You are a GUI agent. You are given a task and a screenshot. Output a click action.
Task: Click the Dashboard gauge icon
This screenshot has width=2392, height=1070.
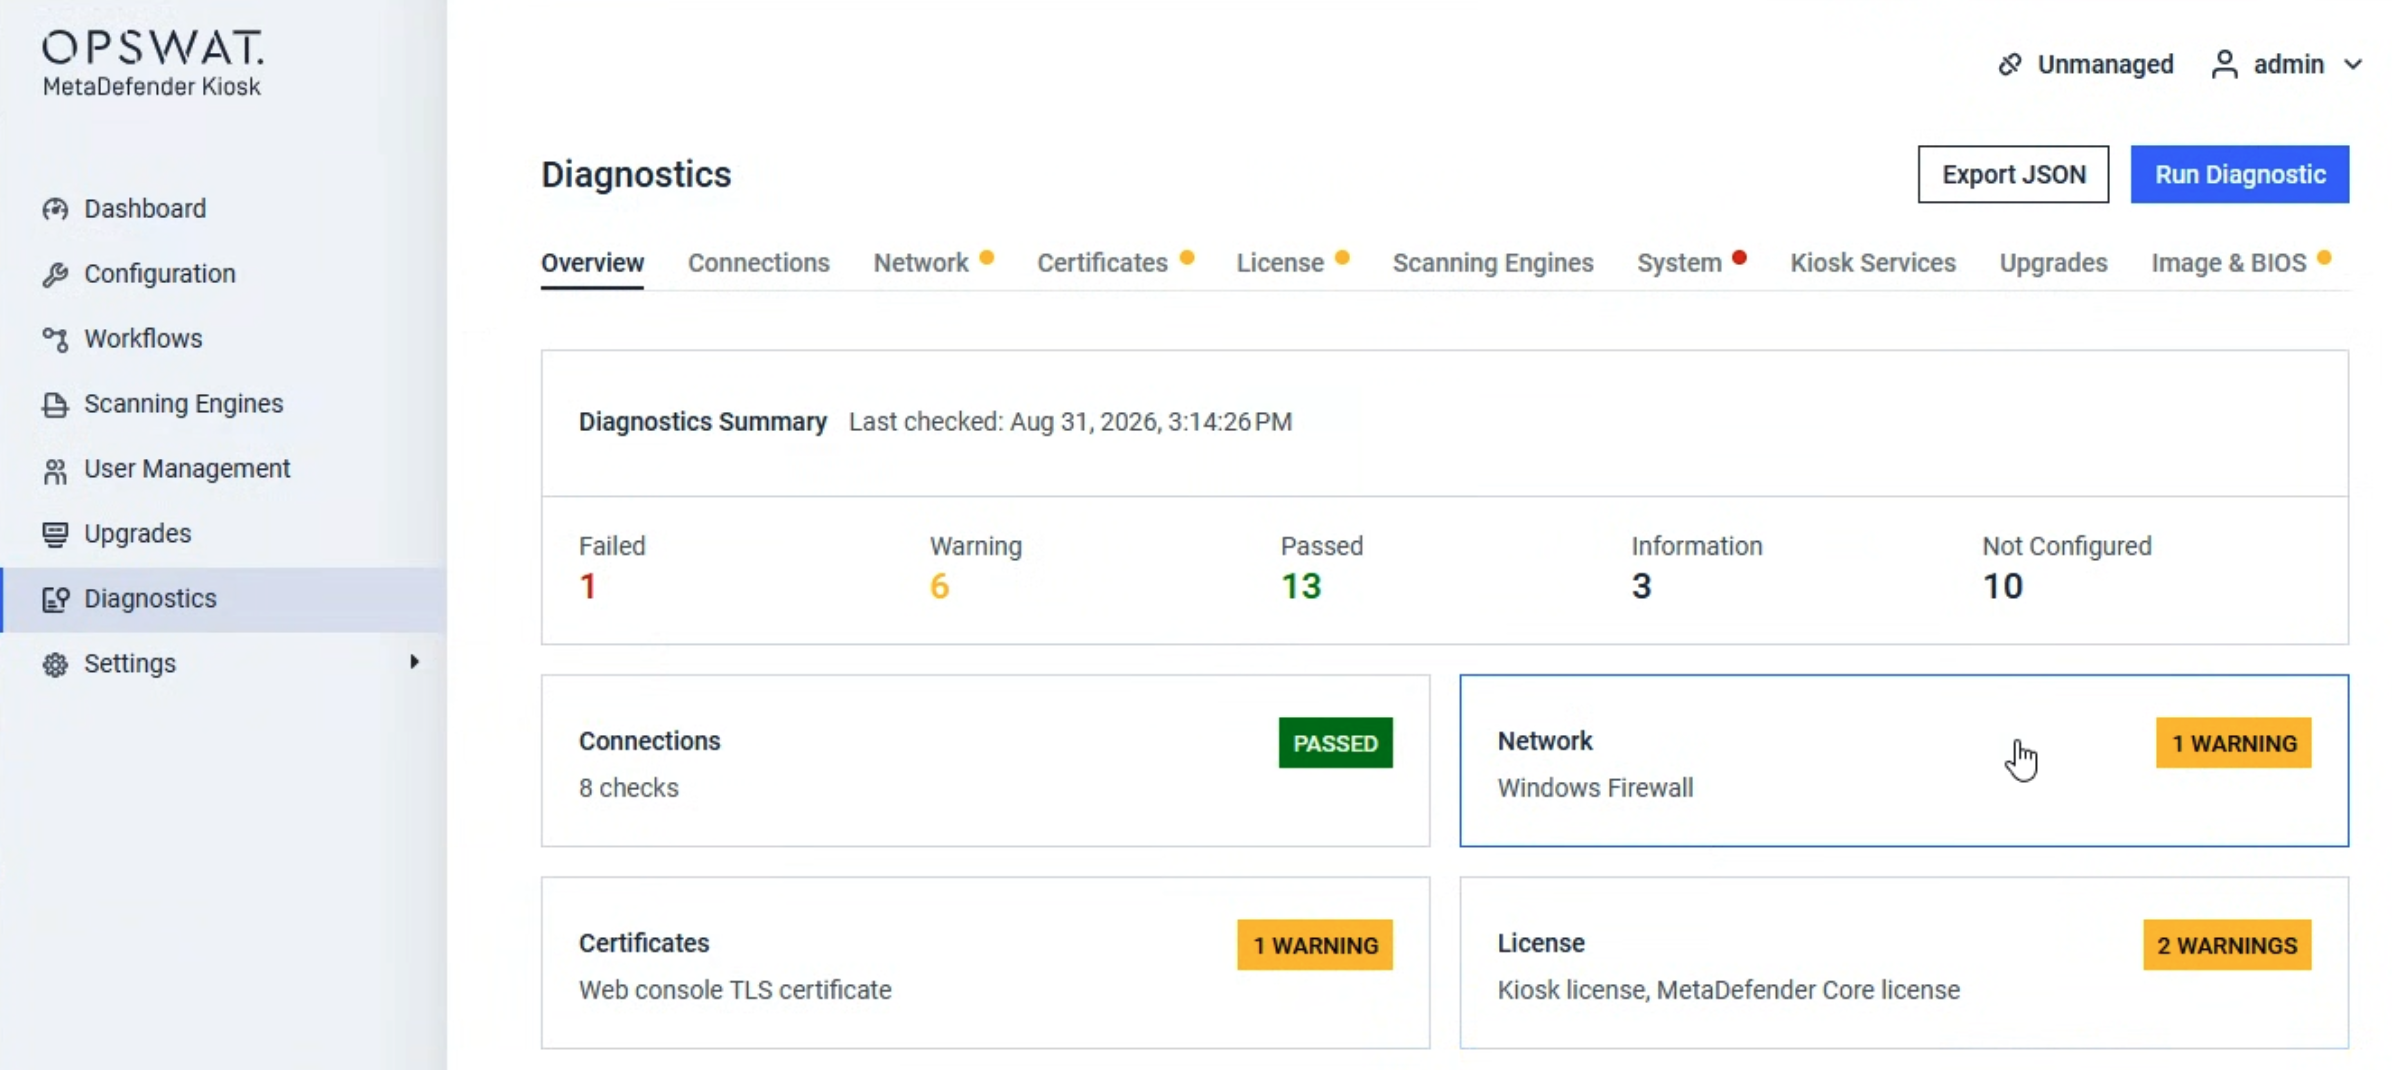point(55,209)
